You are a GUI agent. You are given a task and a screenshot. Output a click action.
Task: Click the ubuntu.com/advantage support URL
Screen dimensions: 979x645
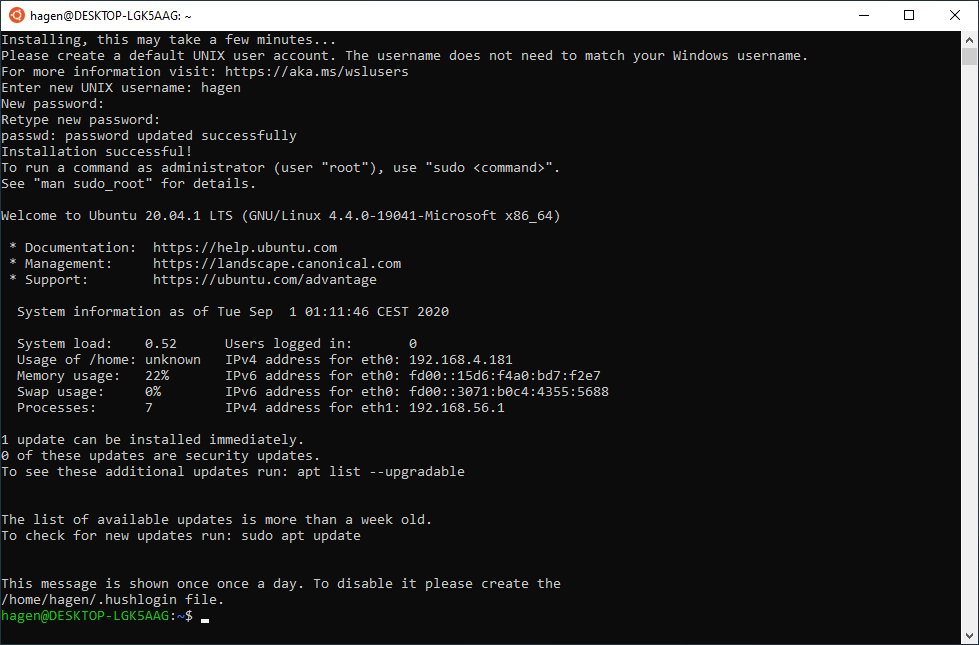click(x=265, y=280)
